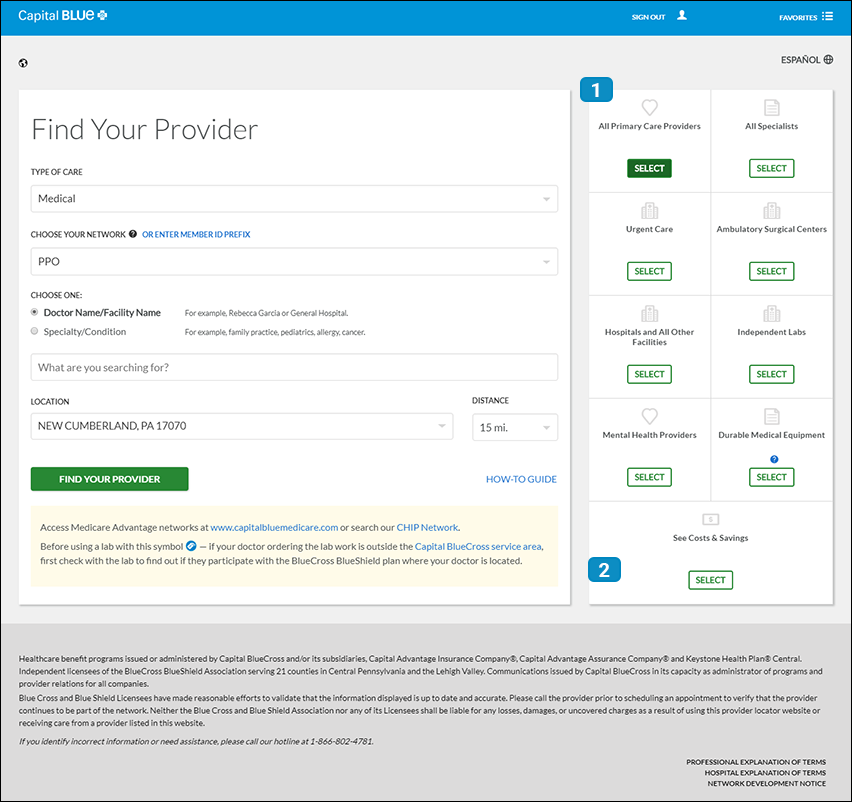Viewport: 852px width, 802px height.
Task: Select Hospitals and All Other Facilities button
Action: [x=649, y=374]
